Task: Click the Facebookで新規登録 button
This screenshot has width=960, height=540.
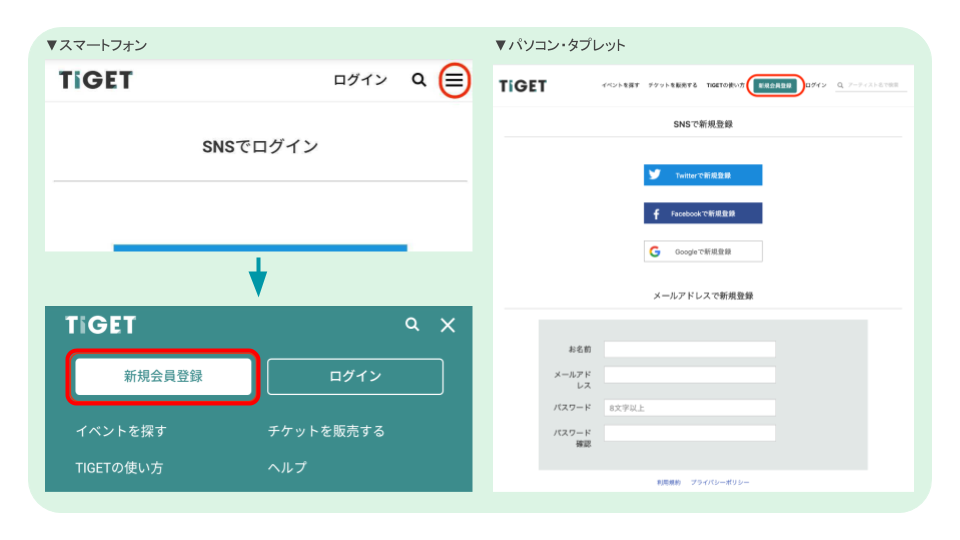Action: click(x=703, y=213)
